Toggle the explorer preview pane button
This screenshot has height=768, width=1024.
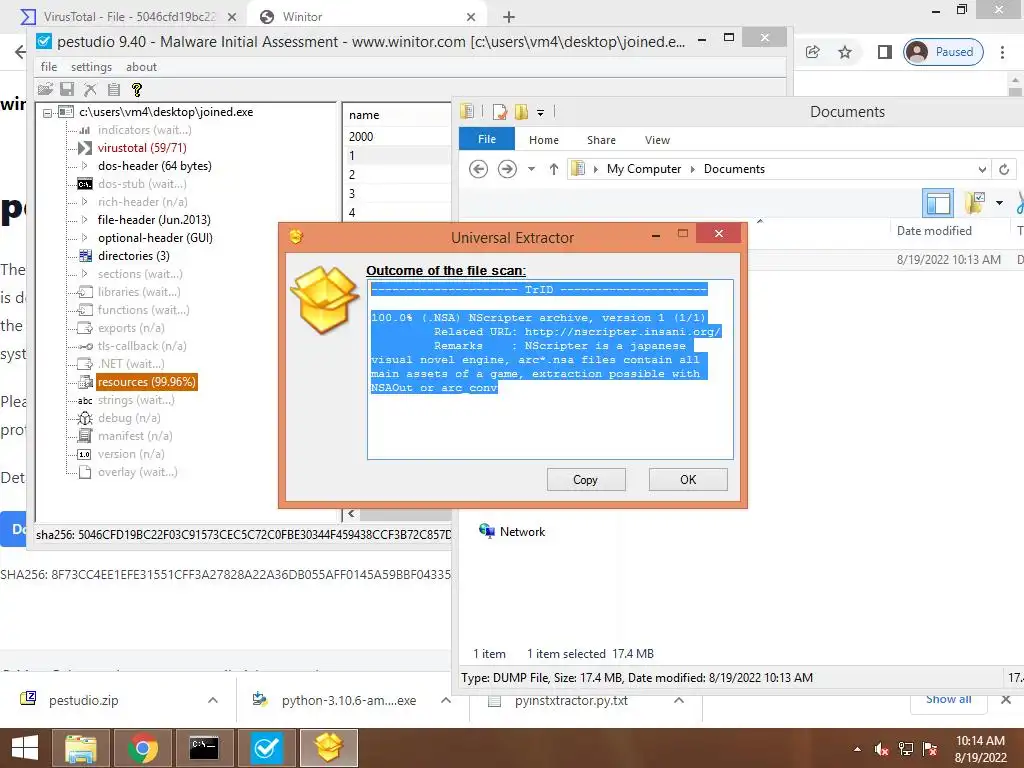pos(938,203)
